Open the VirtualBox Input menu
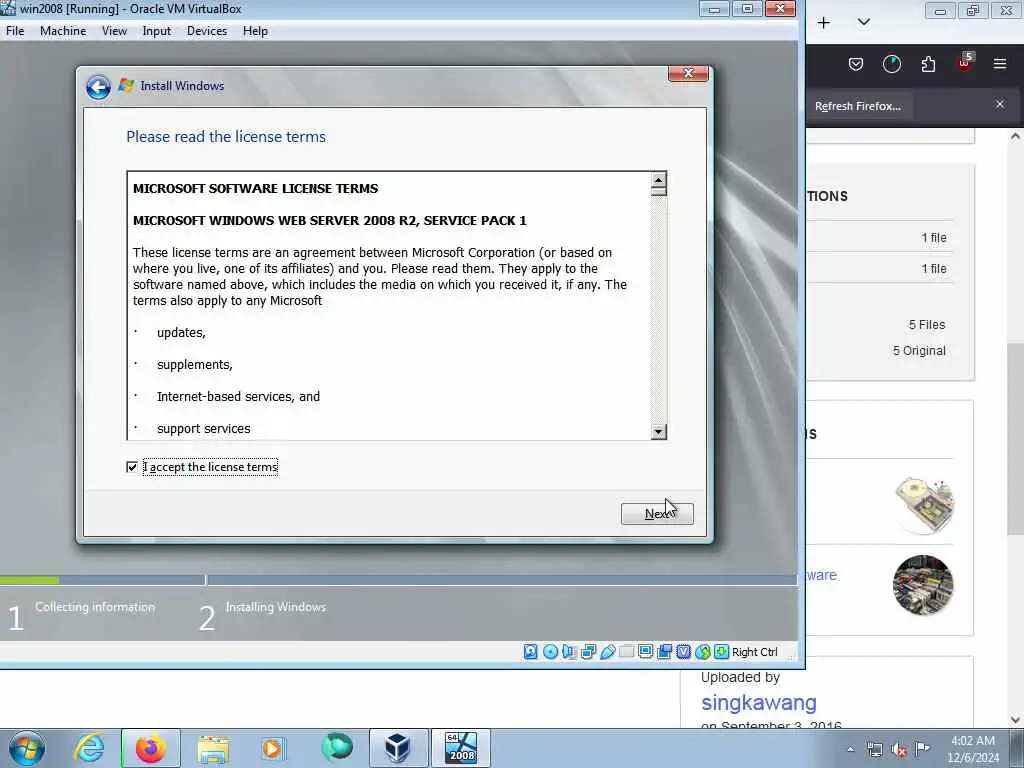Image resolution: width=1024 pixels, height=768 pixels. coord(157,31)
